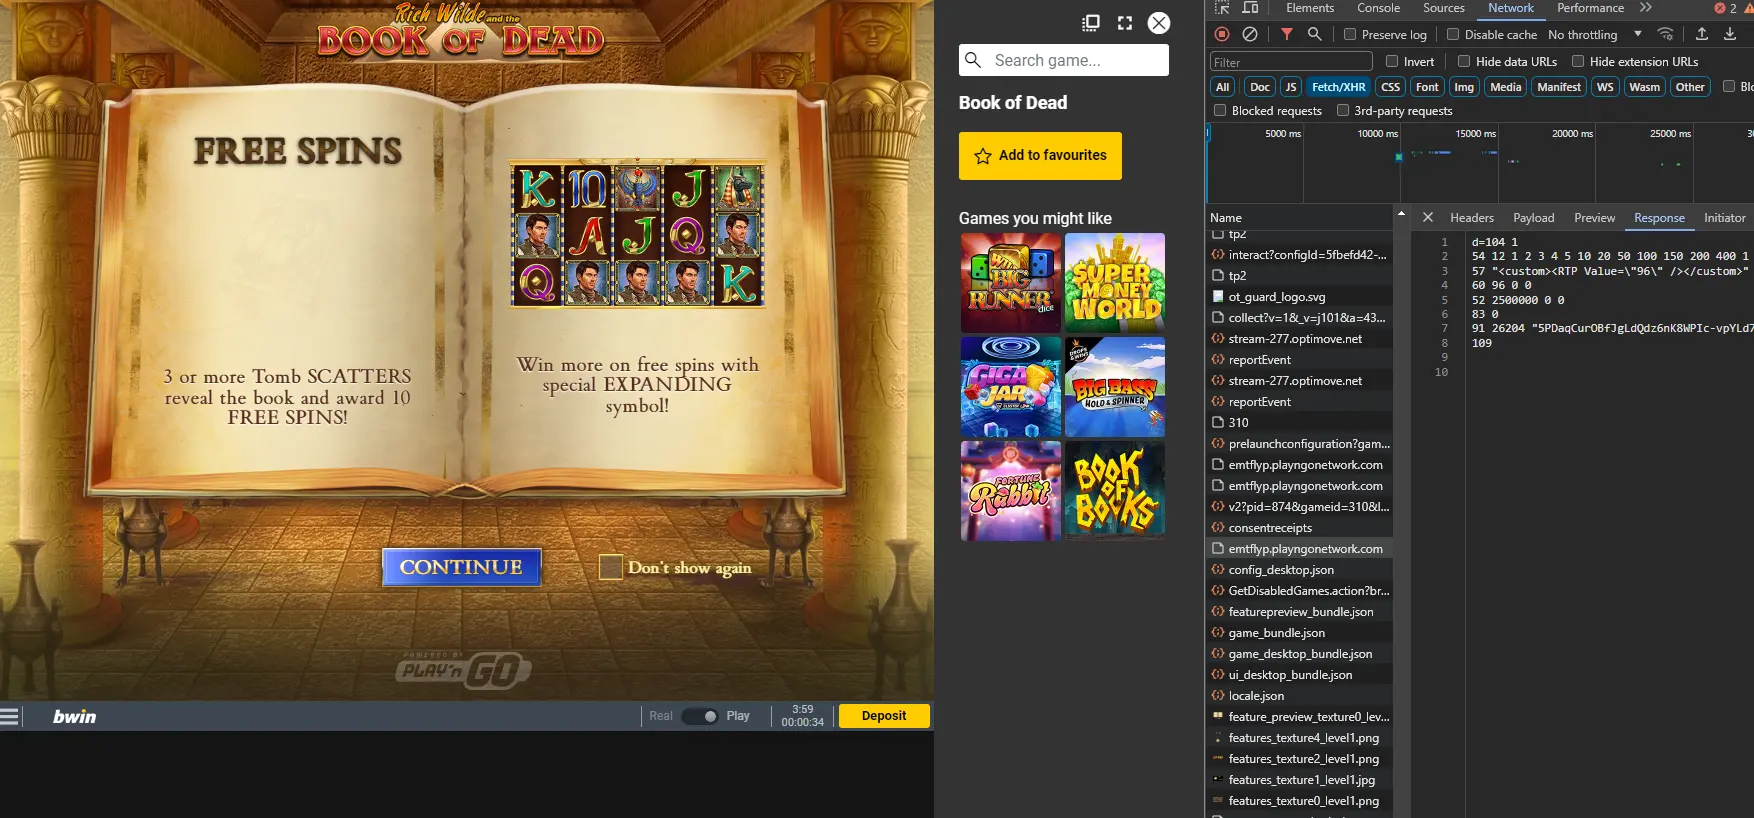The width and height of the screenshot is (1754, 818).
Task: Check Hide data URLs
Action: point(1464,61)
